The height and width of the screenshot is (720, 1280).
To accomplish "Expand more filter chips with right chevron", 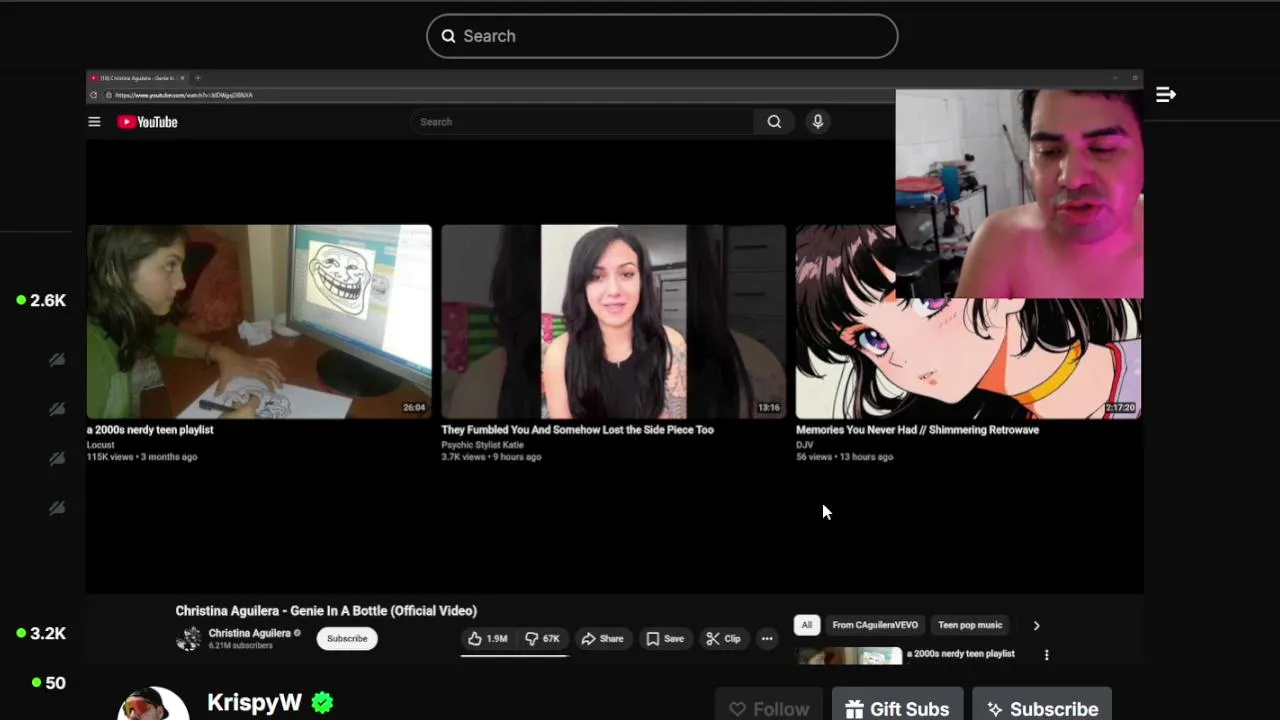I will click(1036, 625).
